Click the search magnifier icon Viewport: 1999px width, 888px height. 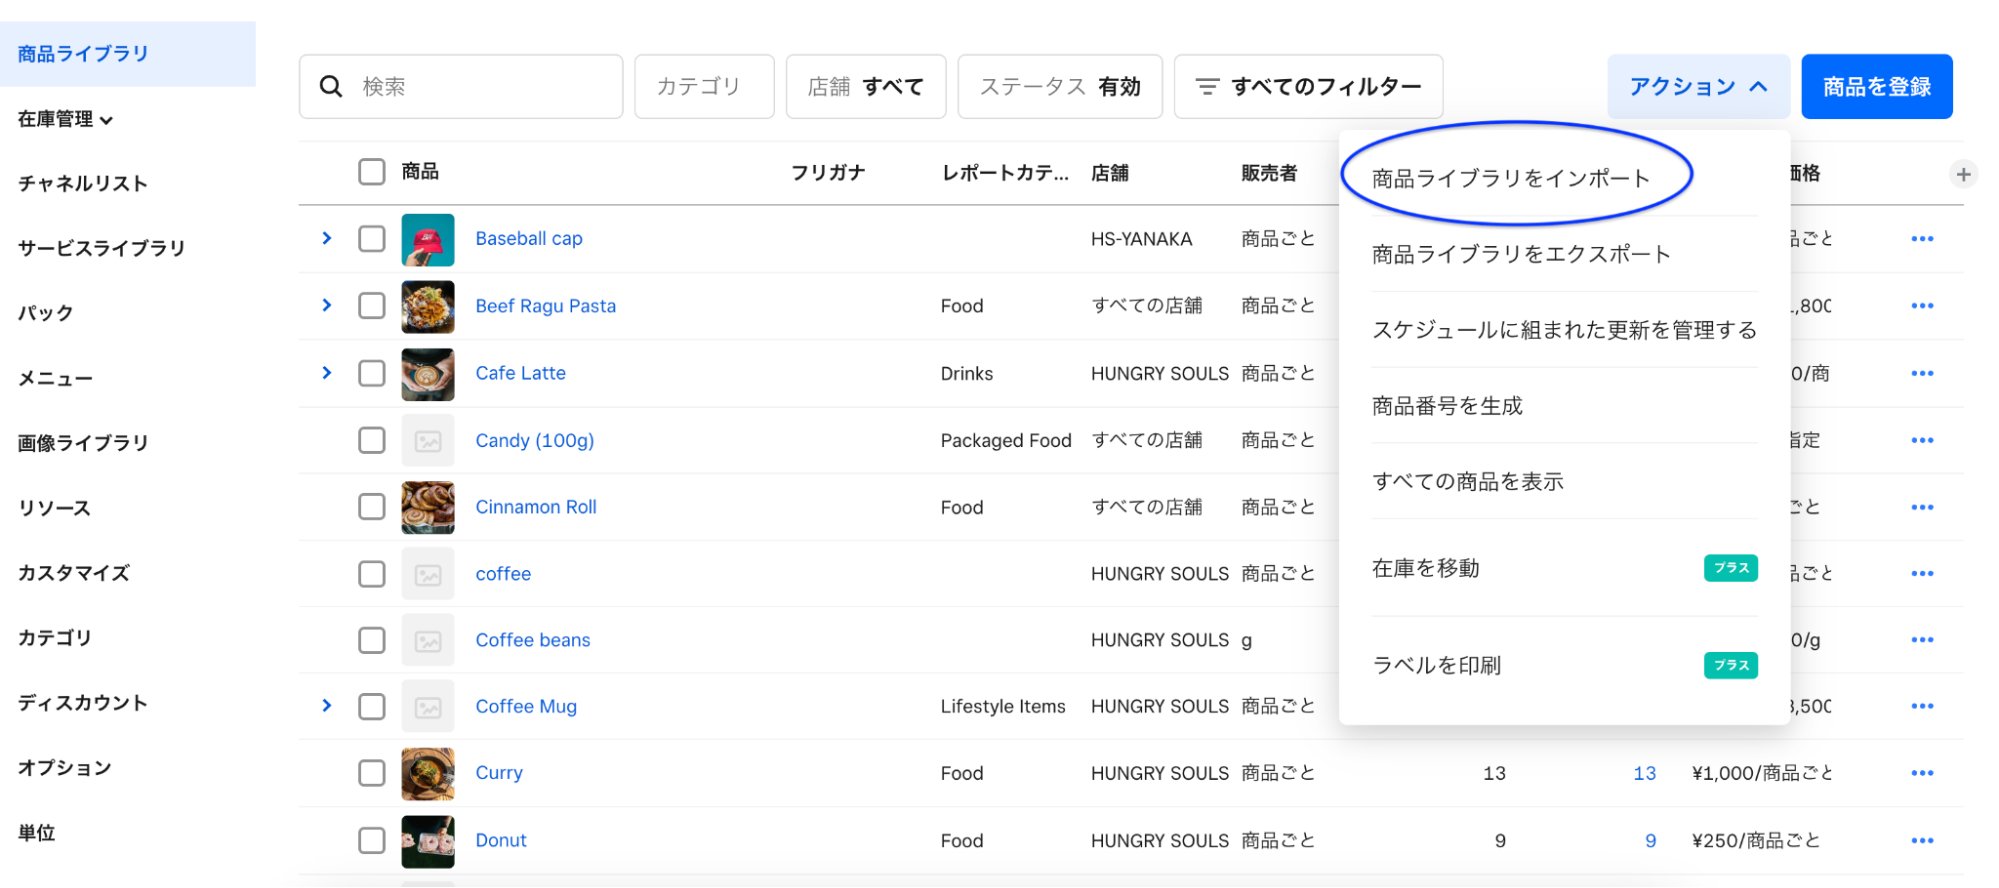pyautogui.click(x=331, y=87)
